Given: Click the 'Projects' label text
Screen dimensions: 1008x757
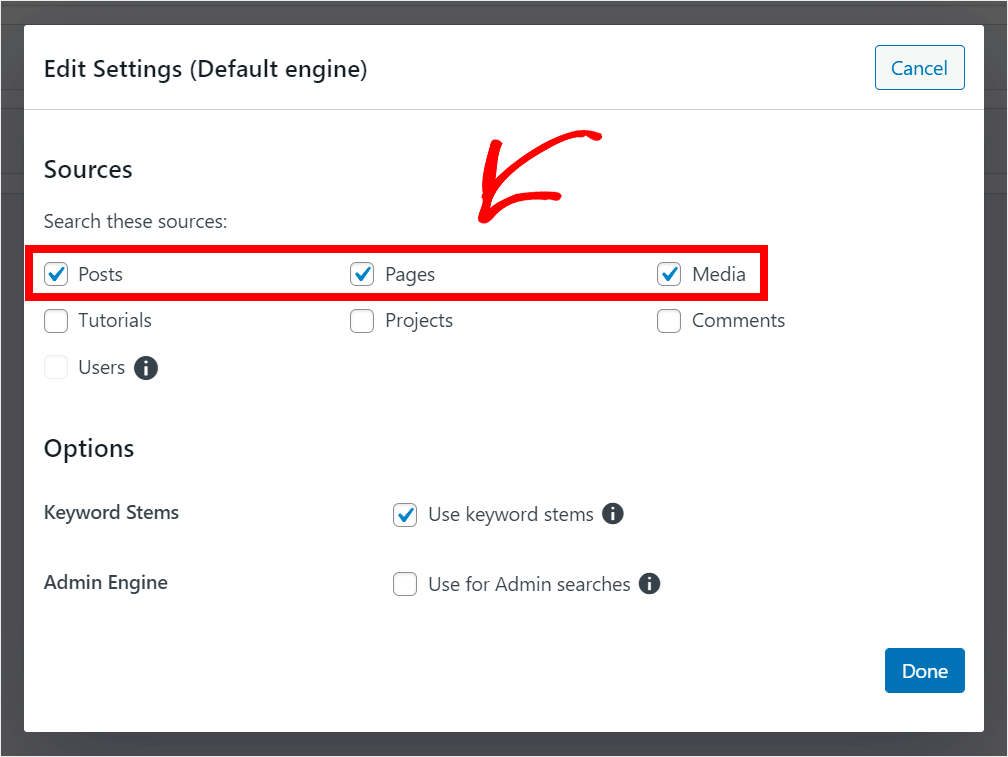Looking at the screenshot, I should (x=419, y=321).
